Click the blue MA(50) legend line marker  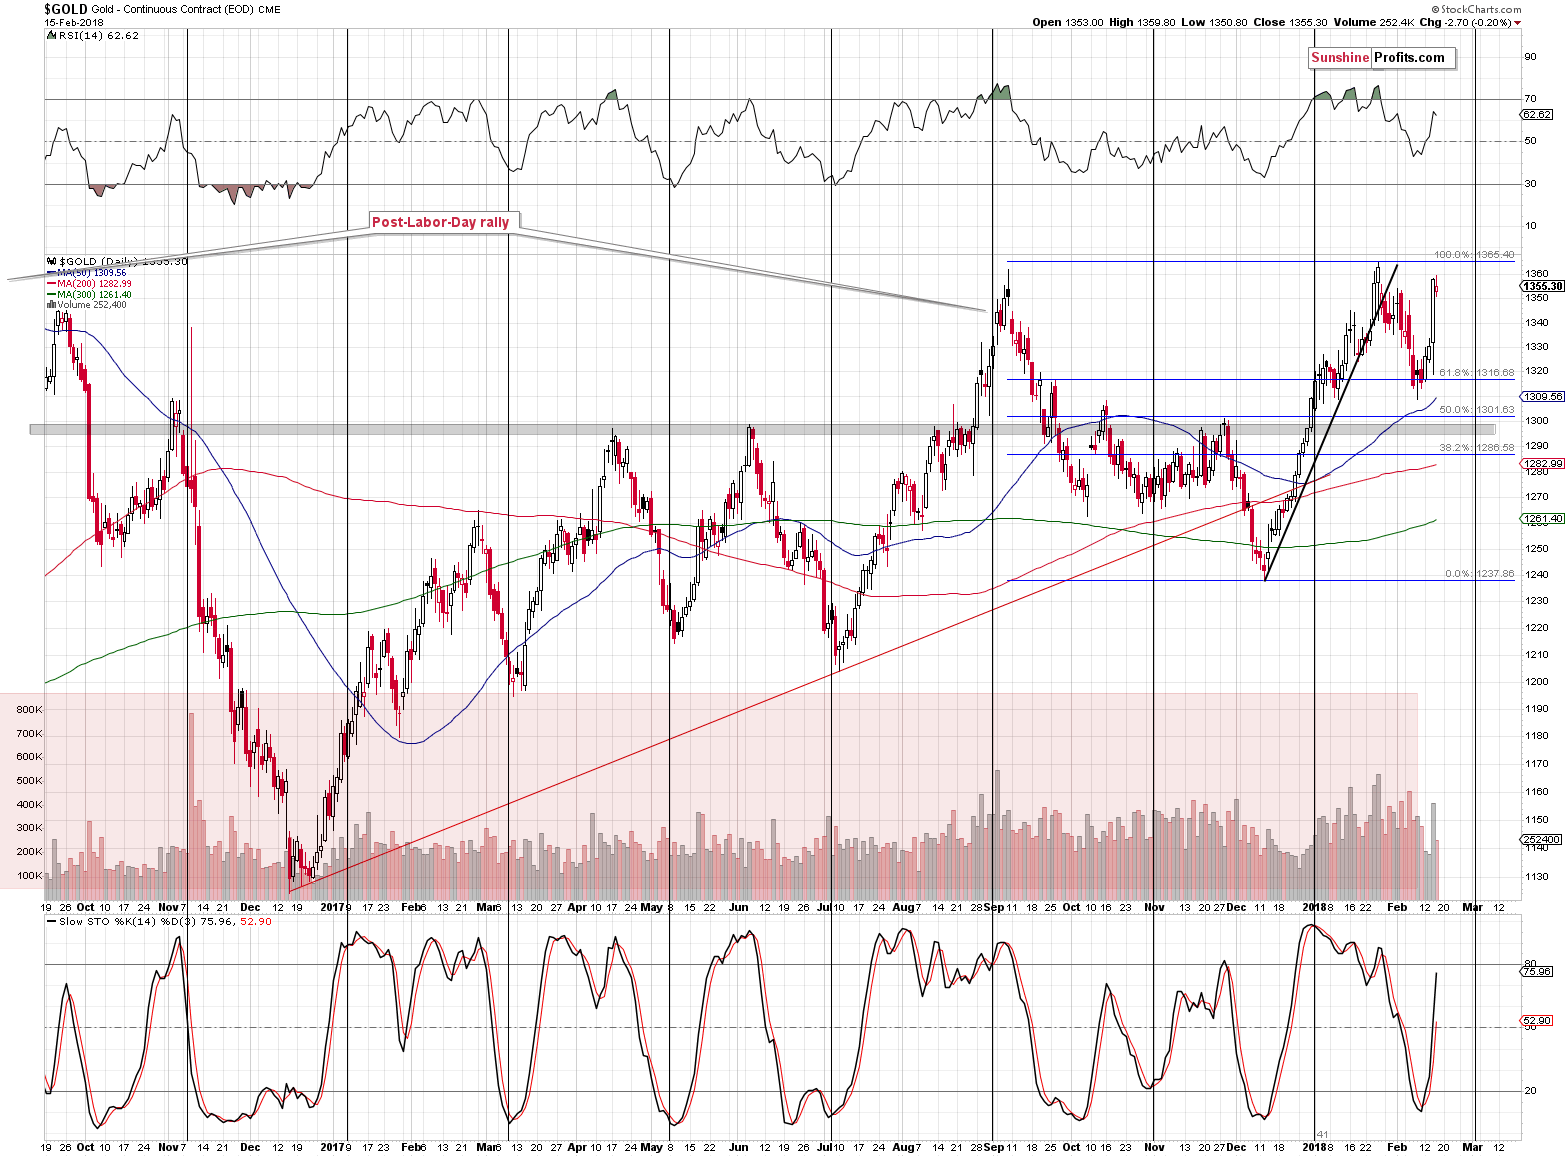click(51, 272)
